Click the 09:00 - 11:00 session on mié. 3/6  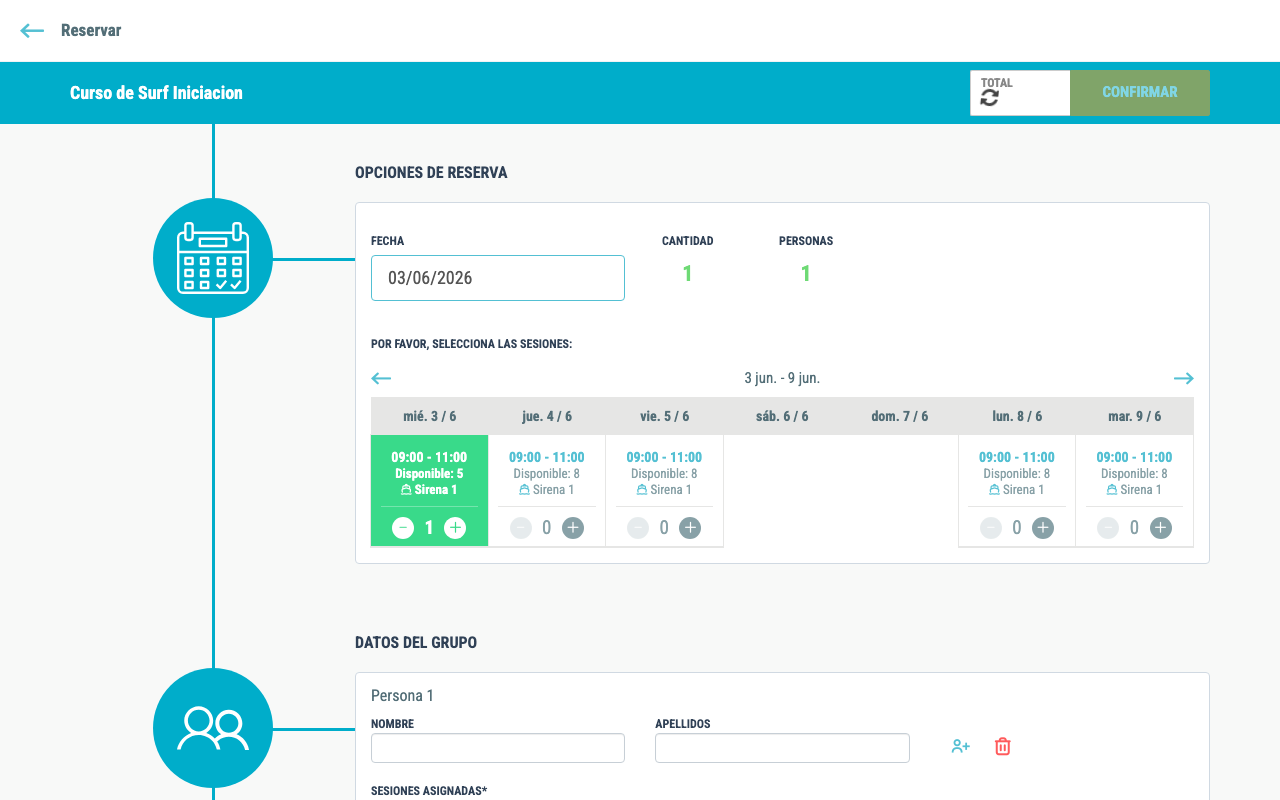pyautogui.click(x=429, y=457)
